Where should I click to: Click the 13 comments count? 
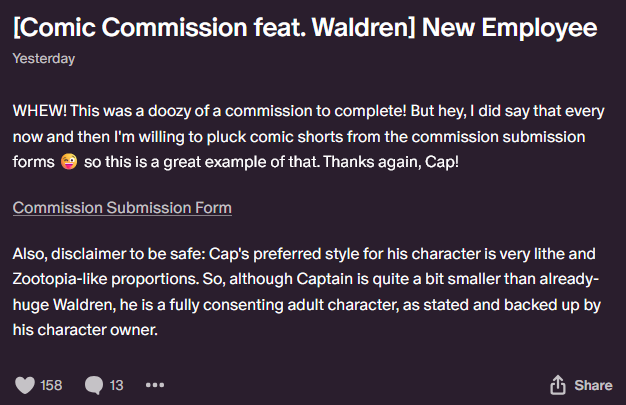coord(116,385)
